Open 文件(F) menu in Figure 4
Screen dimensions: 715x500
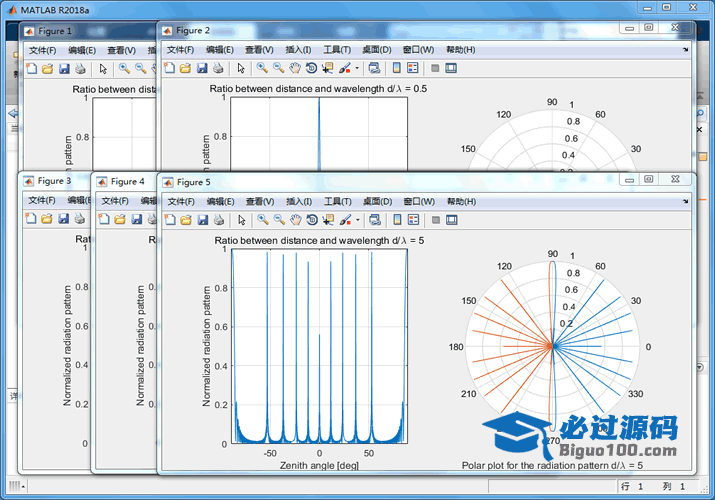pyautogui.click(x=114, y=201)
